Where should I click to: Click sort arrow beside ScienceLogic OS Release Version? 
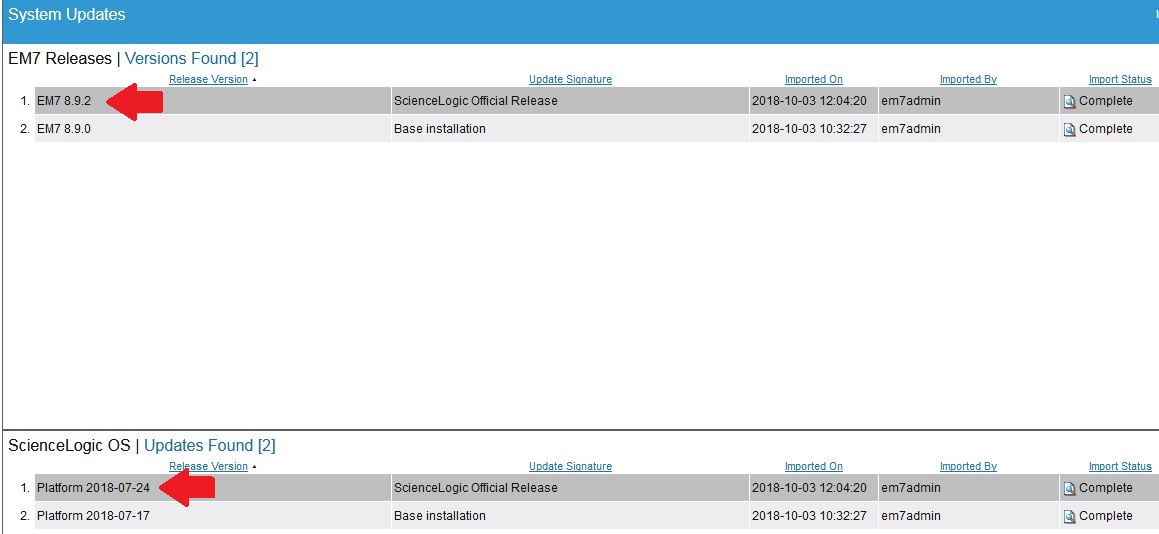coord(254,467)
